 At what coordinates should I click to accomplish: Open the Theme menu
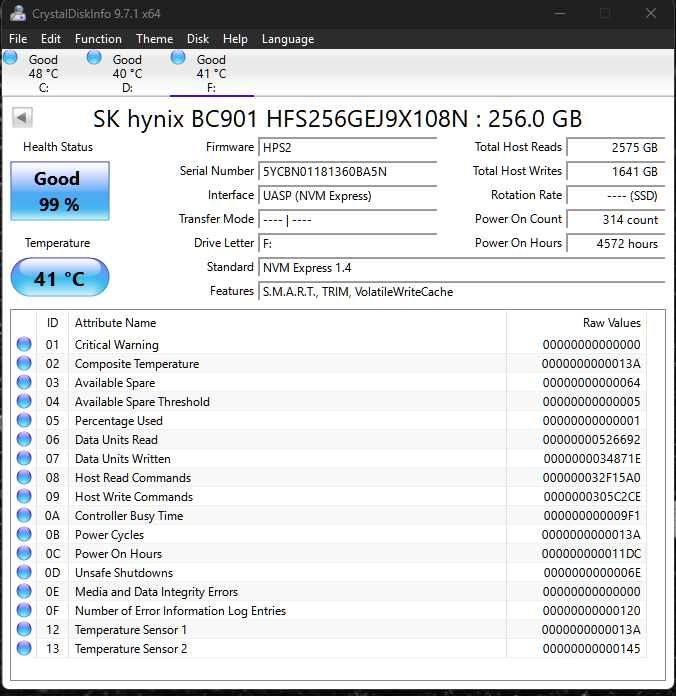pyautogui.click(x=154, y=39)
